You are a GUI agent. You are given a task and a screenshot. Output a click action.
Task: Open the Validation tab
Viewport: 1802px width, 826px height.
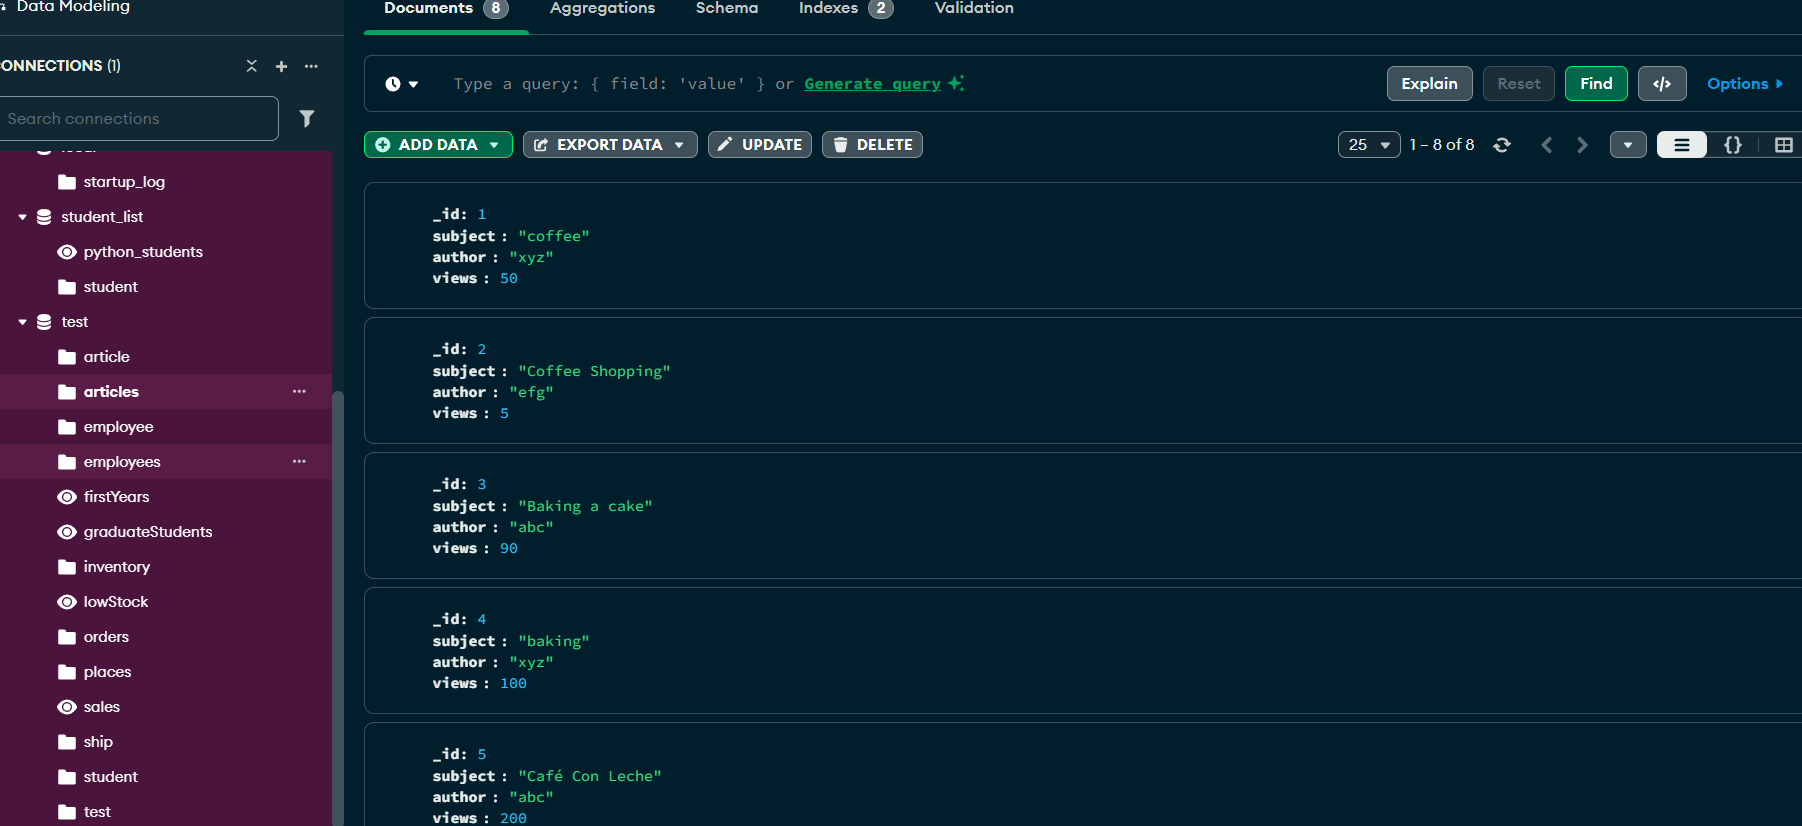pos(974,9)
